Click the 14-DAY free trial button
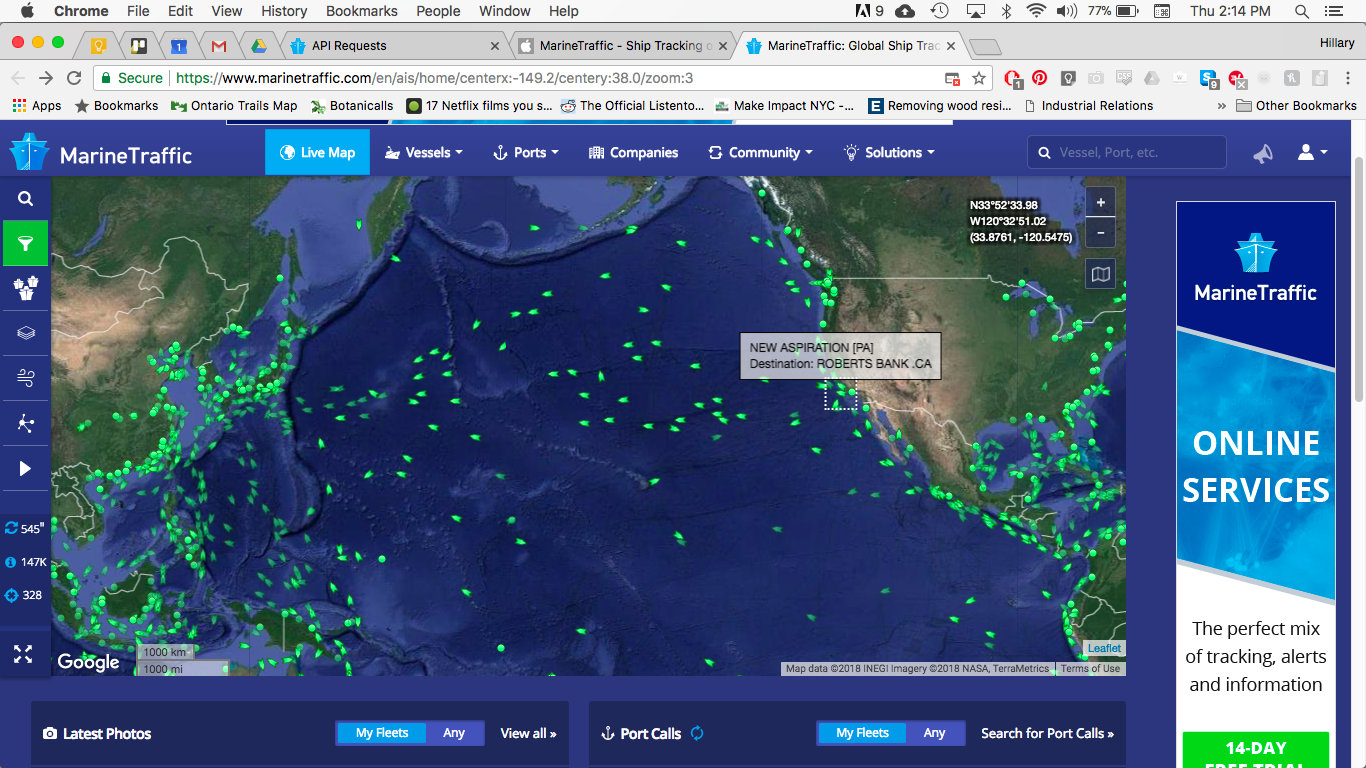Screen dimensions: 1366x768 1256,750
